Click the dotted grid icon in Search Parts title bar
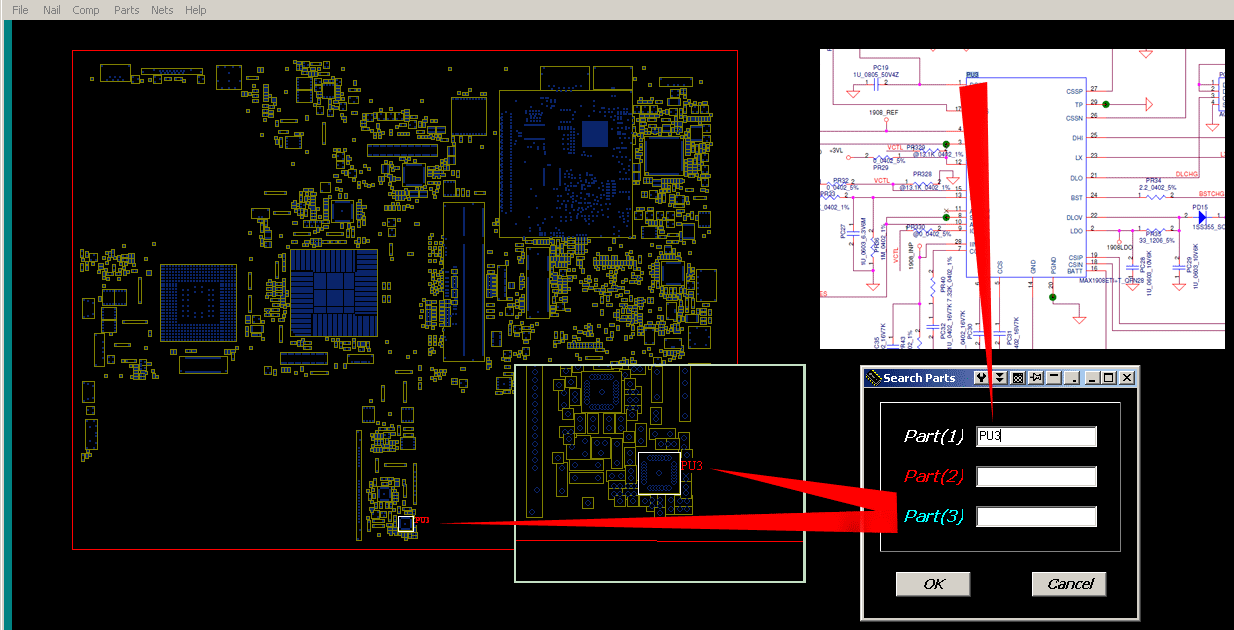 click(x=1017, y=378)
